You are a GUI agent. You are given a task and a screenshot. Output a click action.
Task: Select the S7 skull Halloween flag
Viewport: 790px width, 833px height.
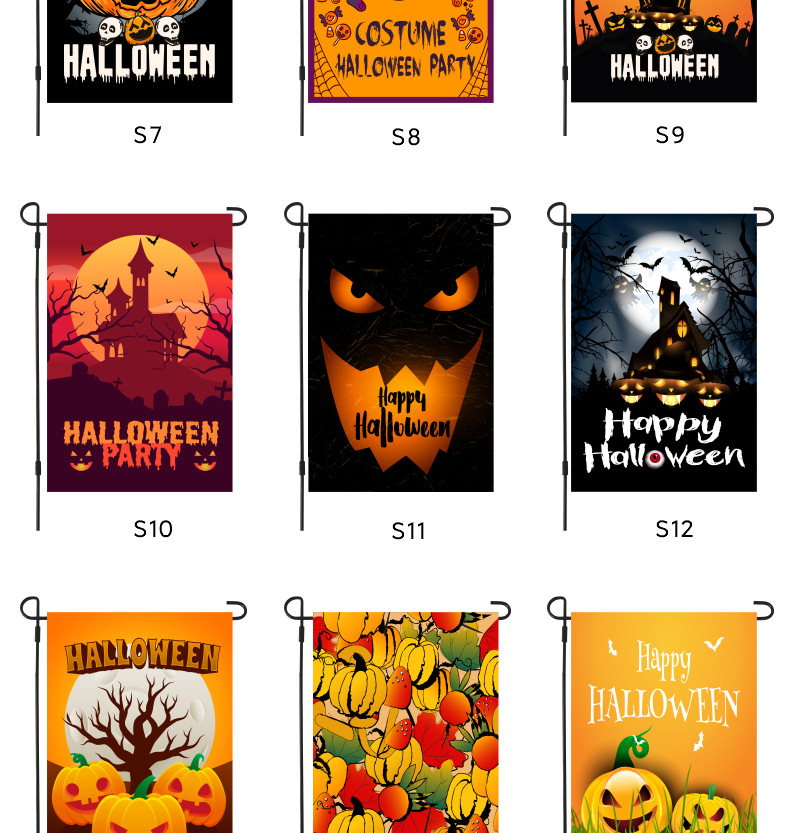click(140, 51)
